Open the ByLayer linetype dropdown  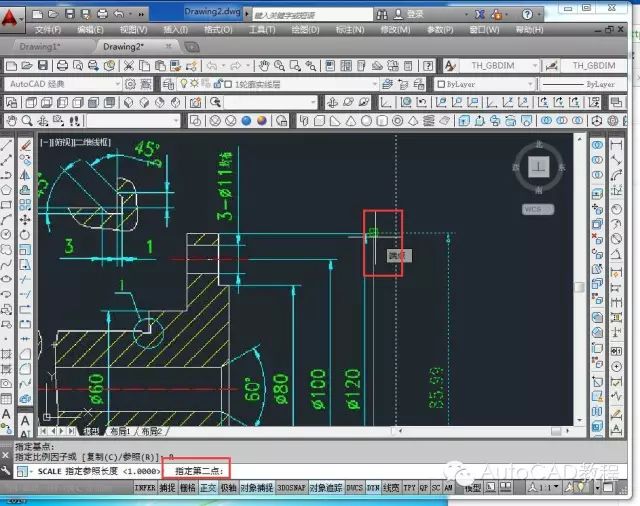click(583, 84)
